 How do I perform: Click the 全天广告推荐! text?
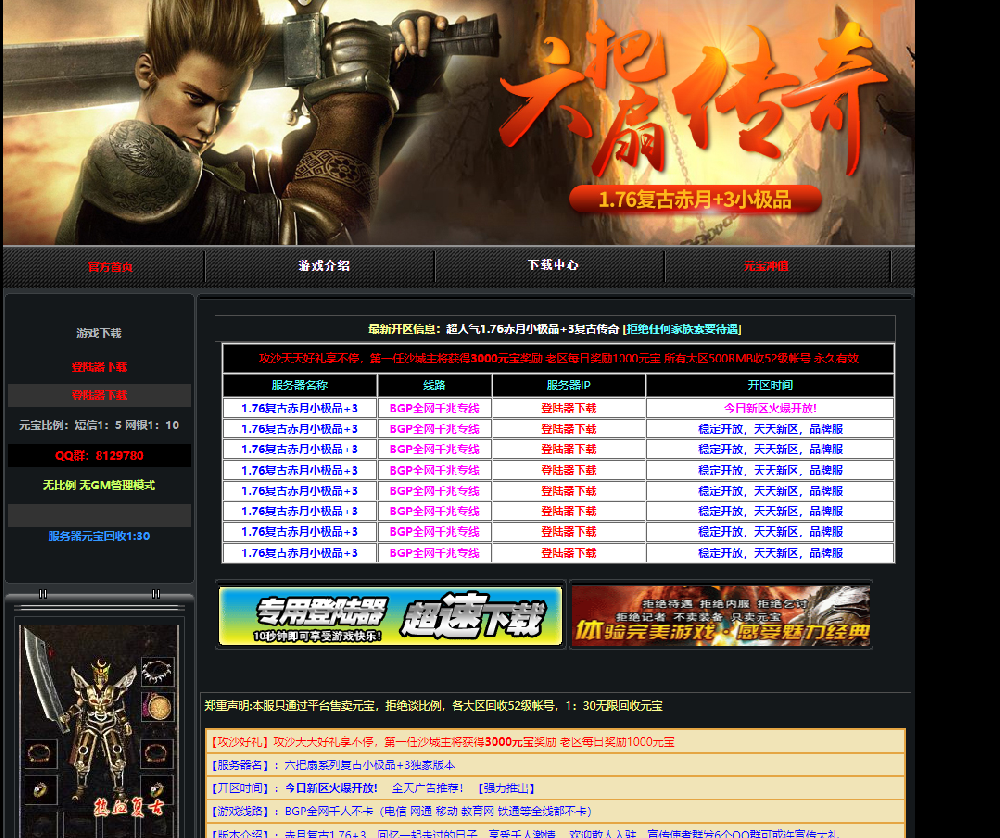[427, 788]
